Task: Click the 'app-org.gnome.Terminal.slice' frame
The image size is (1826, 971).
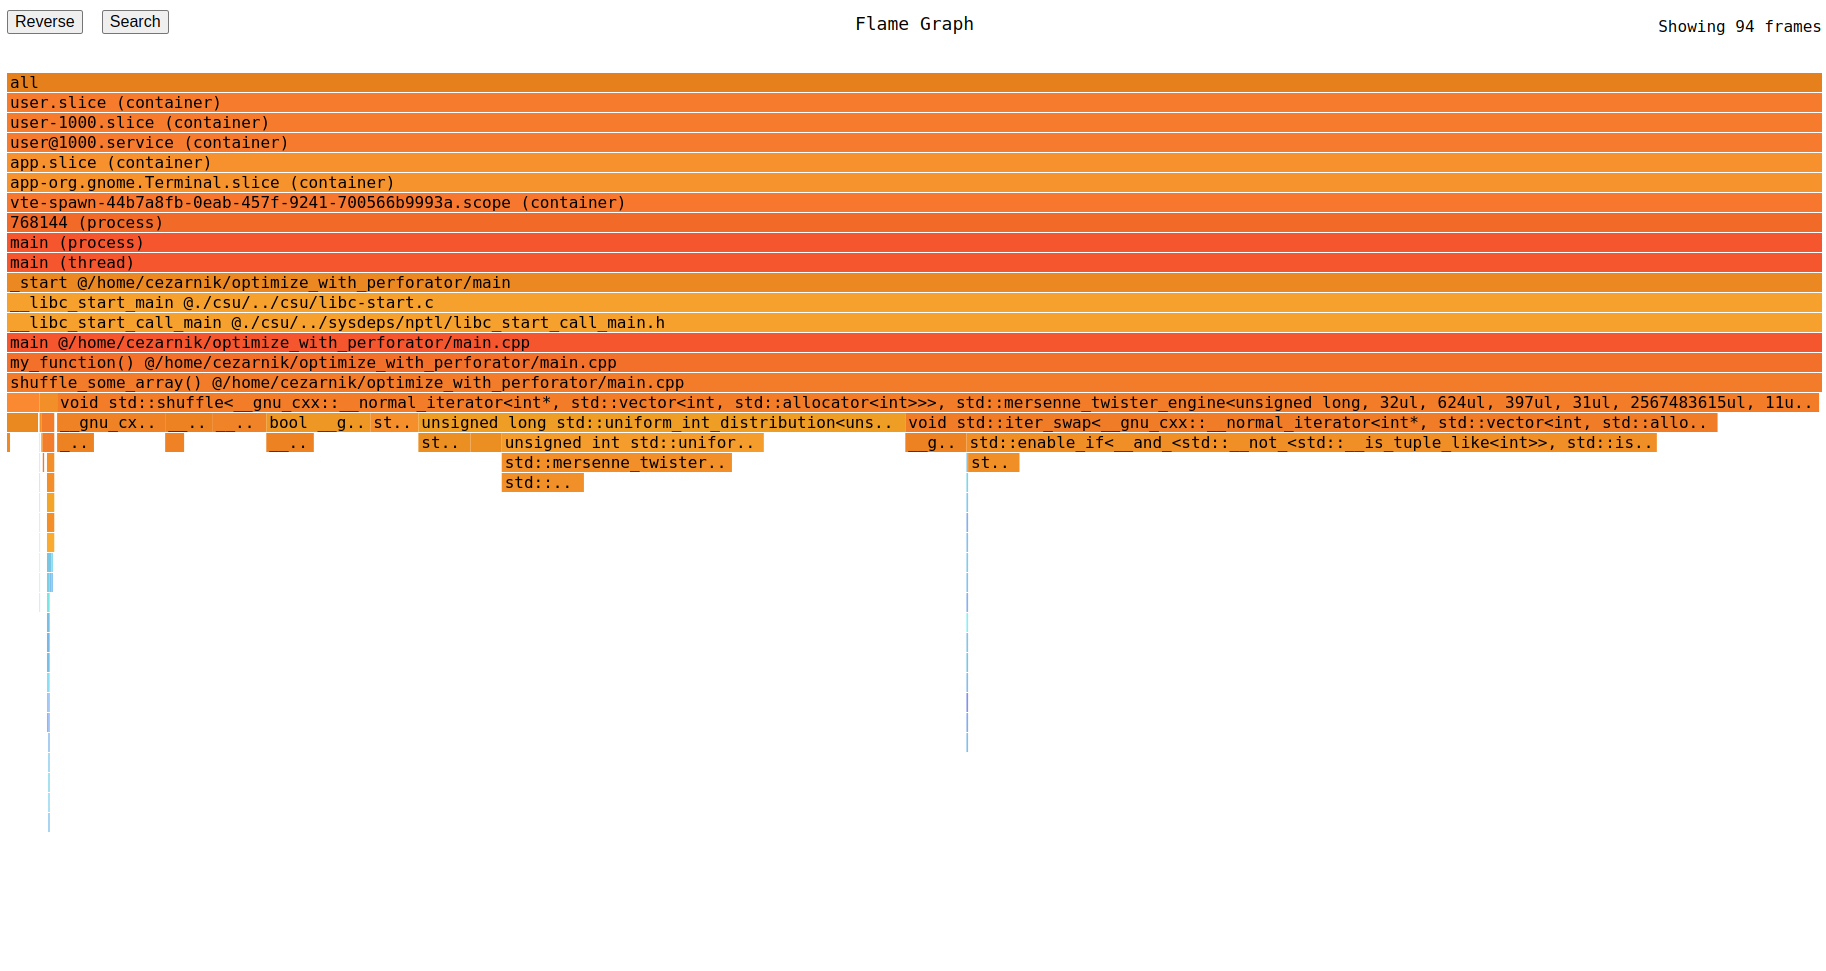Action: (x=900, y=182)
